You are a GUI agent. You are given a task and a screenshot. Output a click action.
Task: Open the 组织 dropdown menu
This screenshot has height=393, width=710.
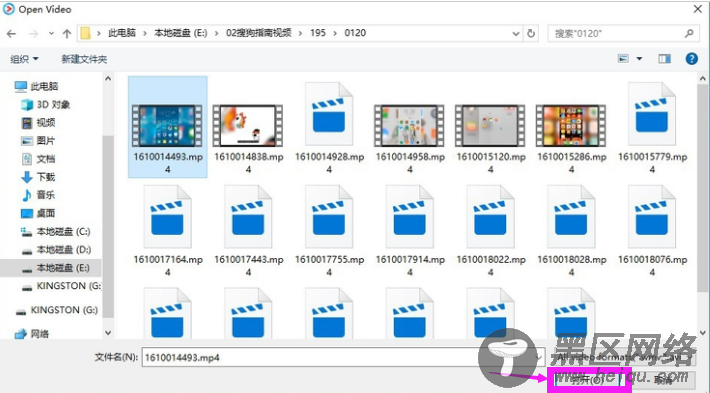[x=24, y=59]
